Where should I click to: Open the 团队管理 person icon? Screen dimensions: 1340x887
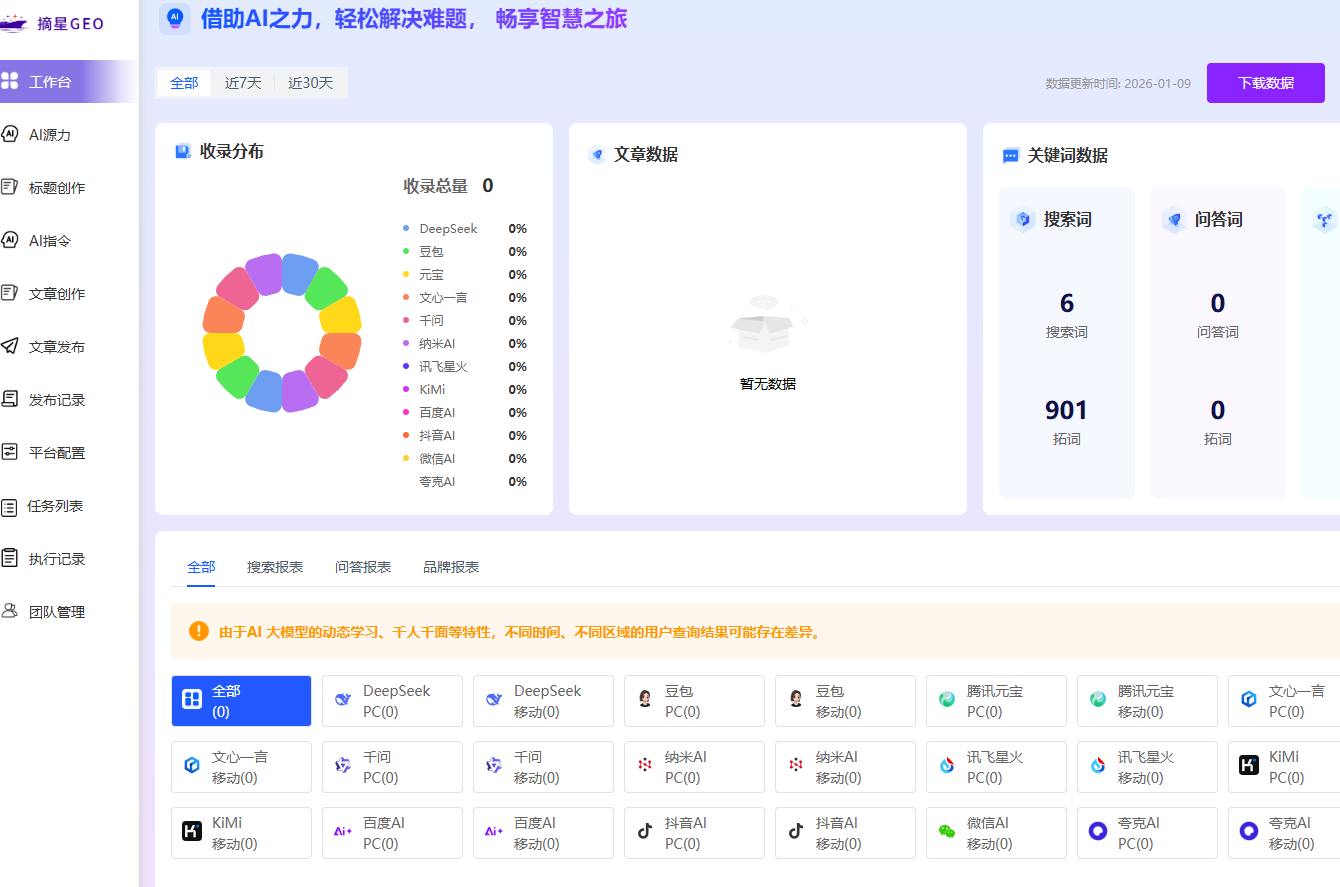(10, 611)
